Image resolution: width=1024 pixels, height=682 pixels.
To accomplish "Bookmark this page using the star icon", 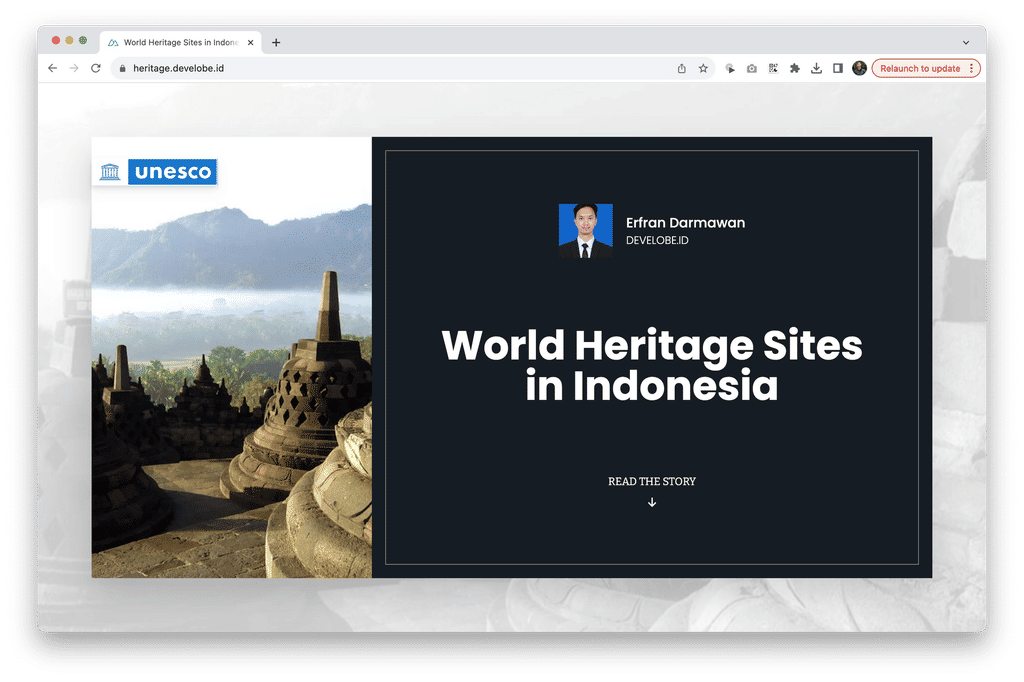I will [x=703, y=68].
